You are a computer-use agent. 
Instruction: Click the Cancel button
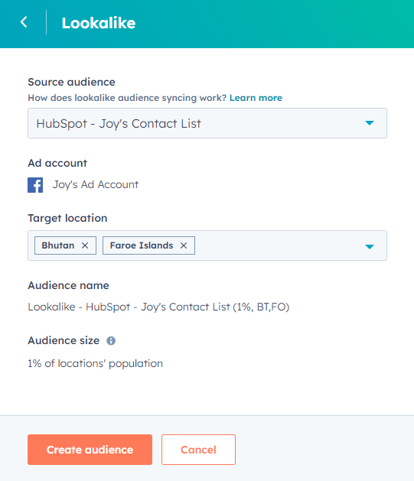(x=198, y=450)
